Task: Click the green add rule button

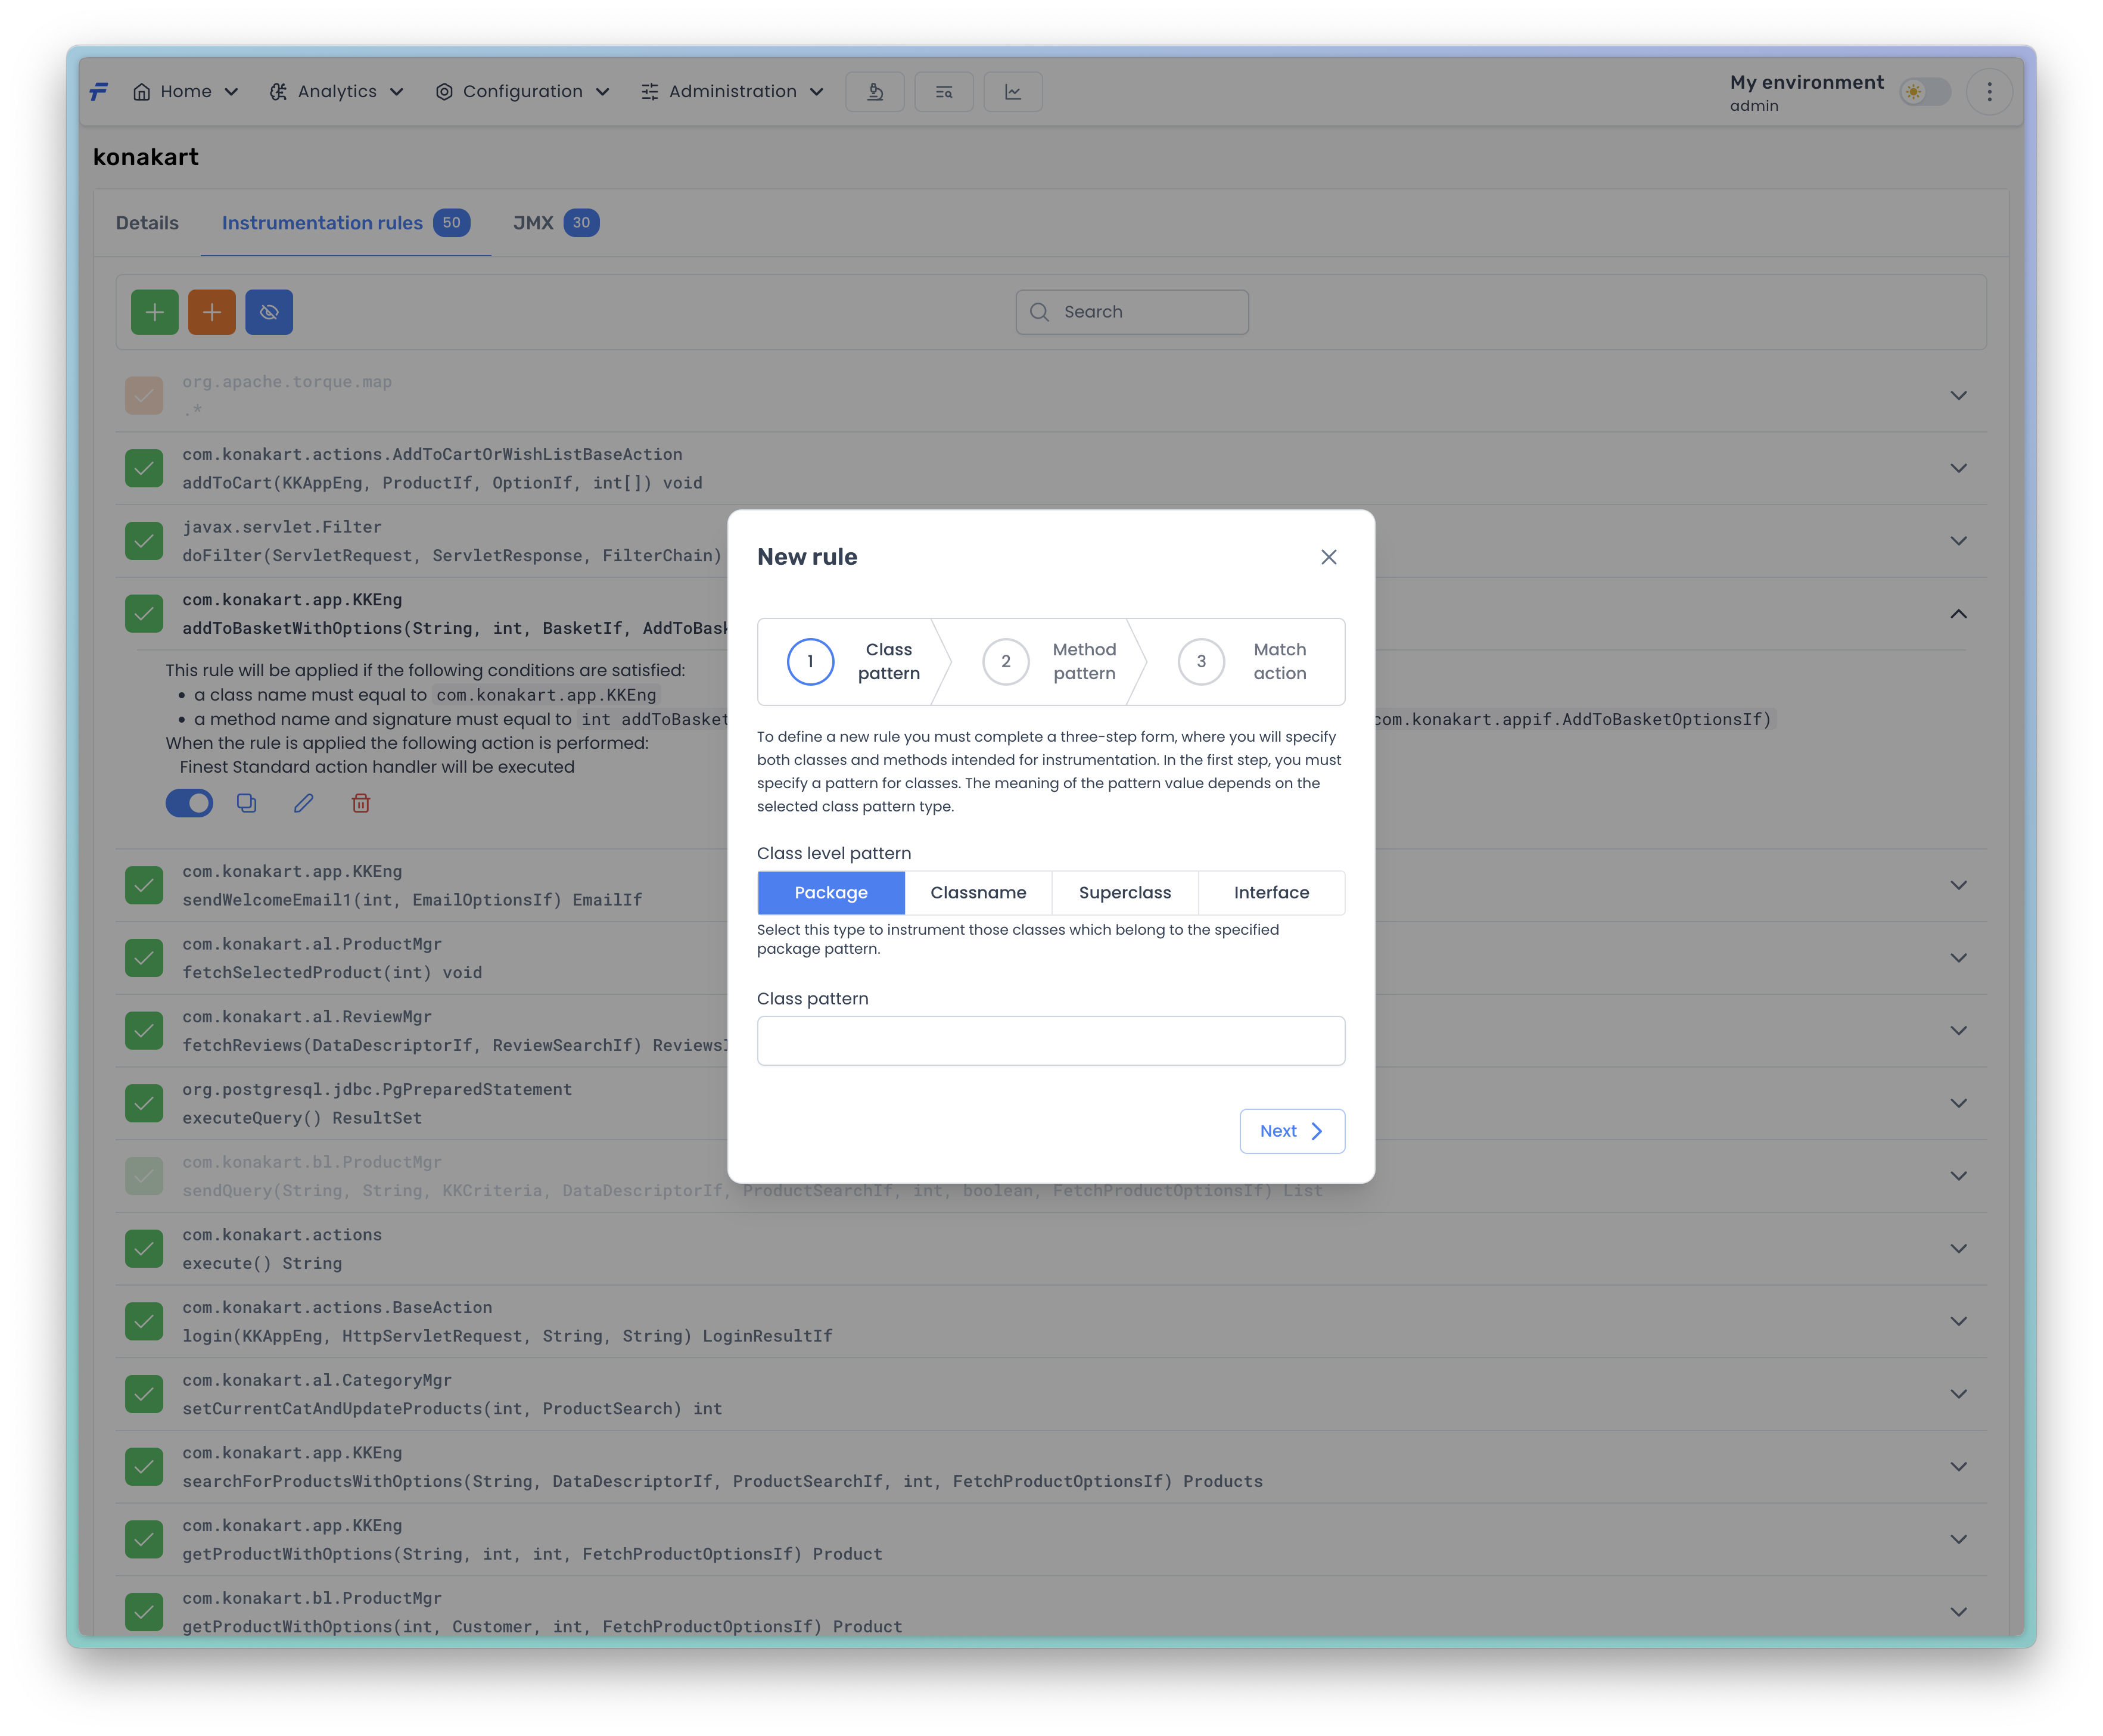Action: (154, 312)
